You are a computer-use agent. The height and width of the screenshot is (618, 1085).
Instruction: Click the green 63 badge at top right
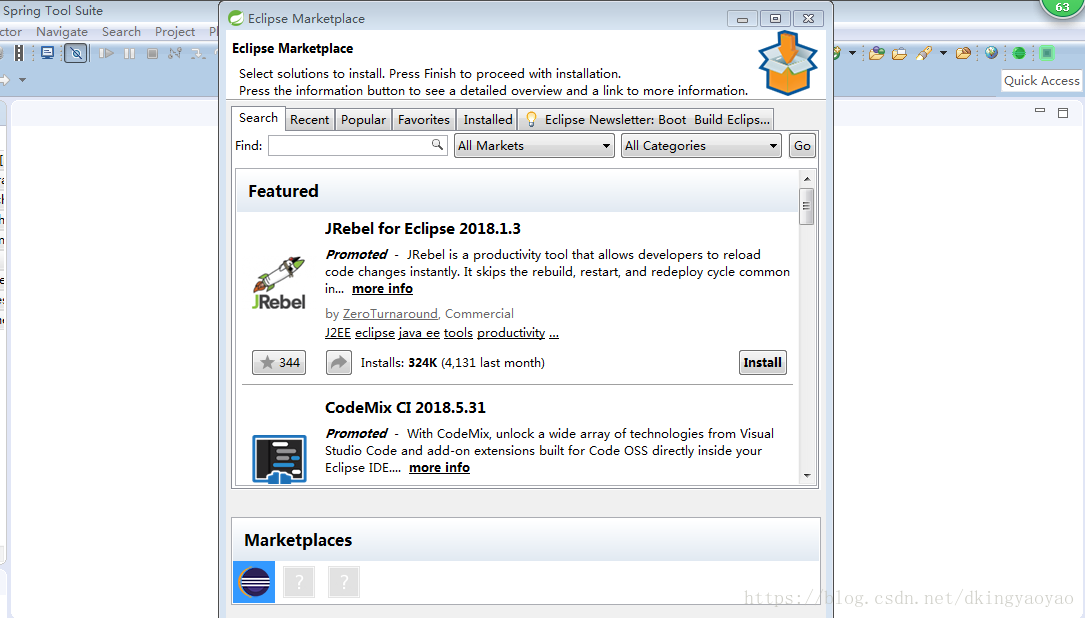point(1062,7)
